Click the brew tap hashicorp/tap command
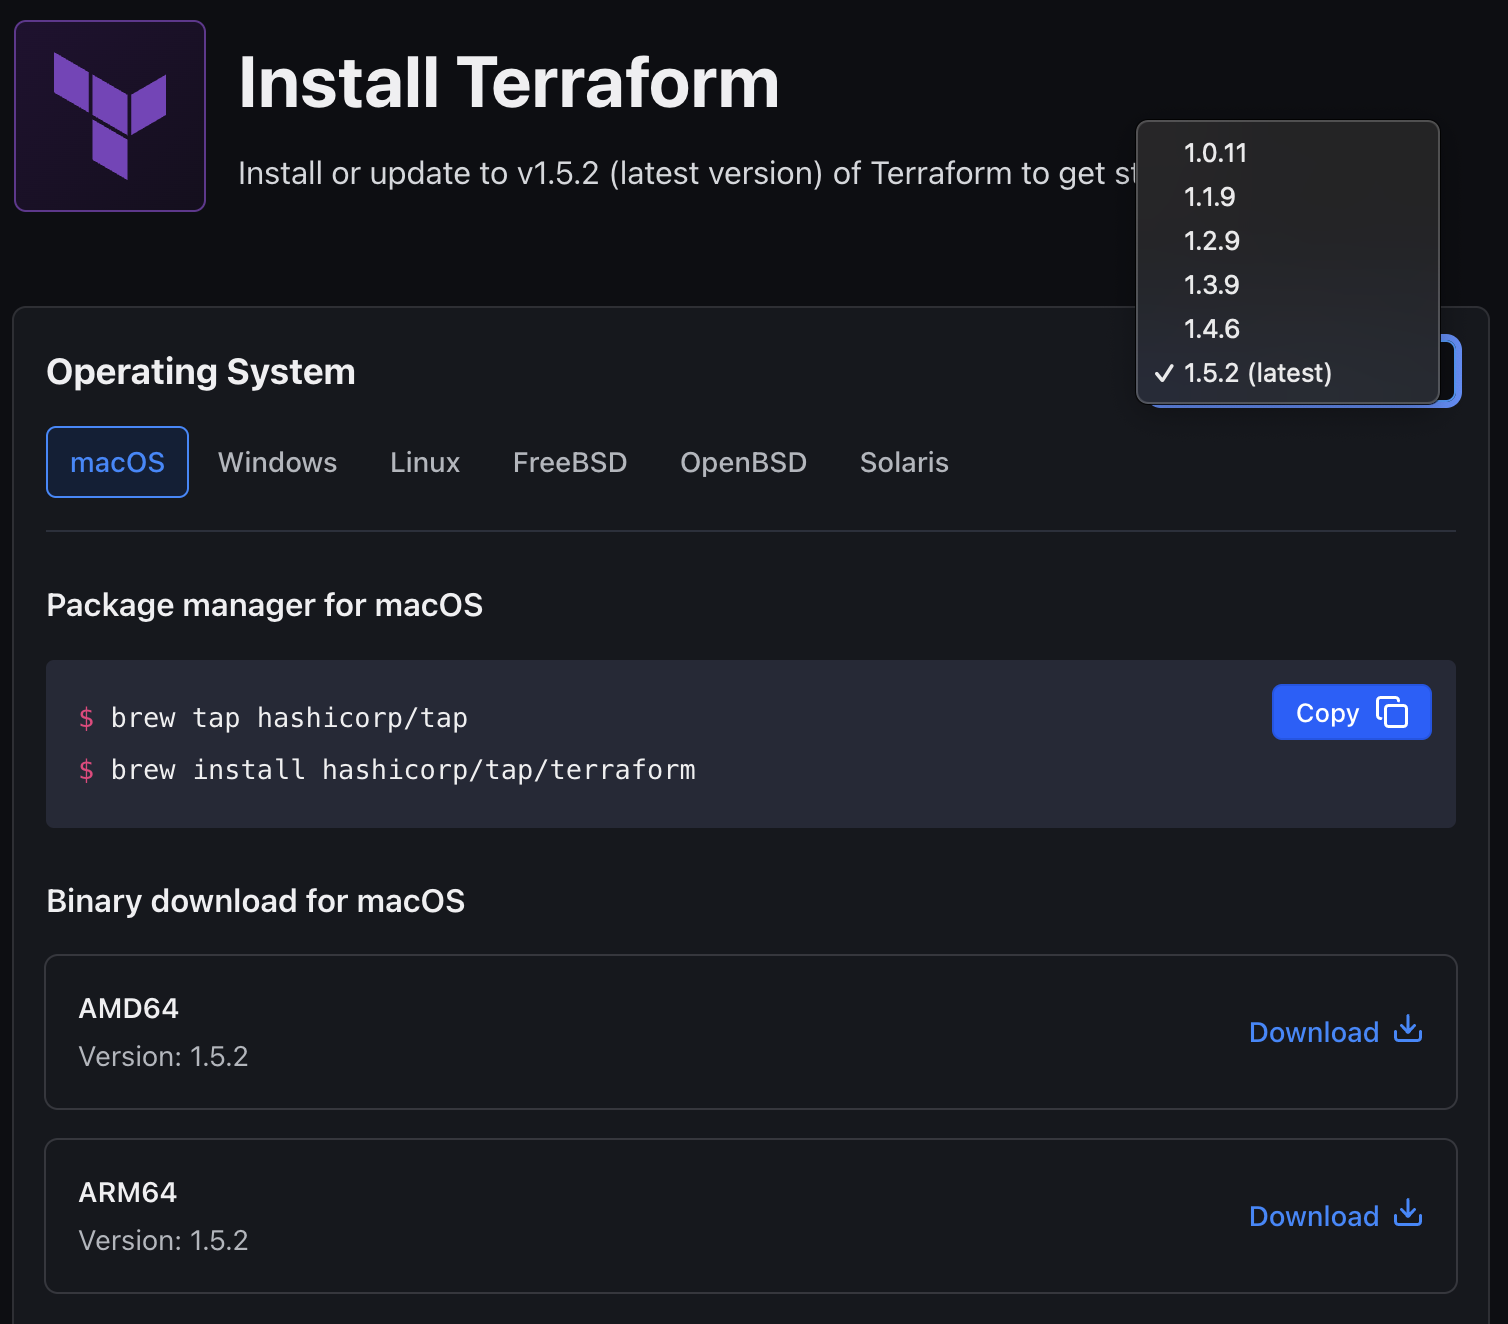1508x1324 pixels. pyautogui.click(x=289, y=718)
